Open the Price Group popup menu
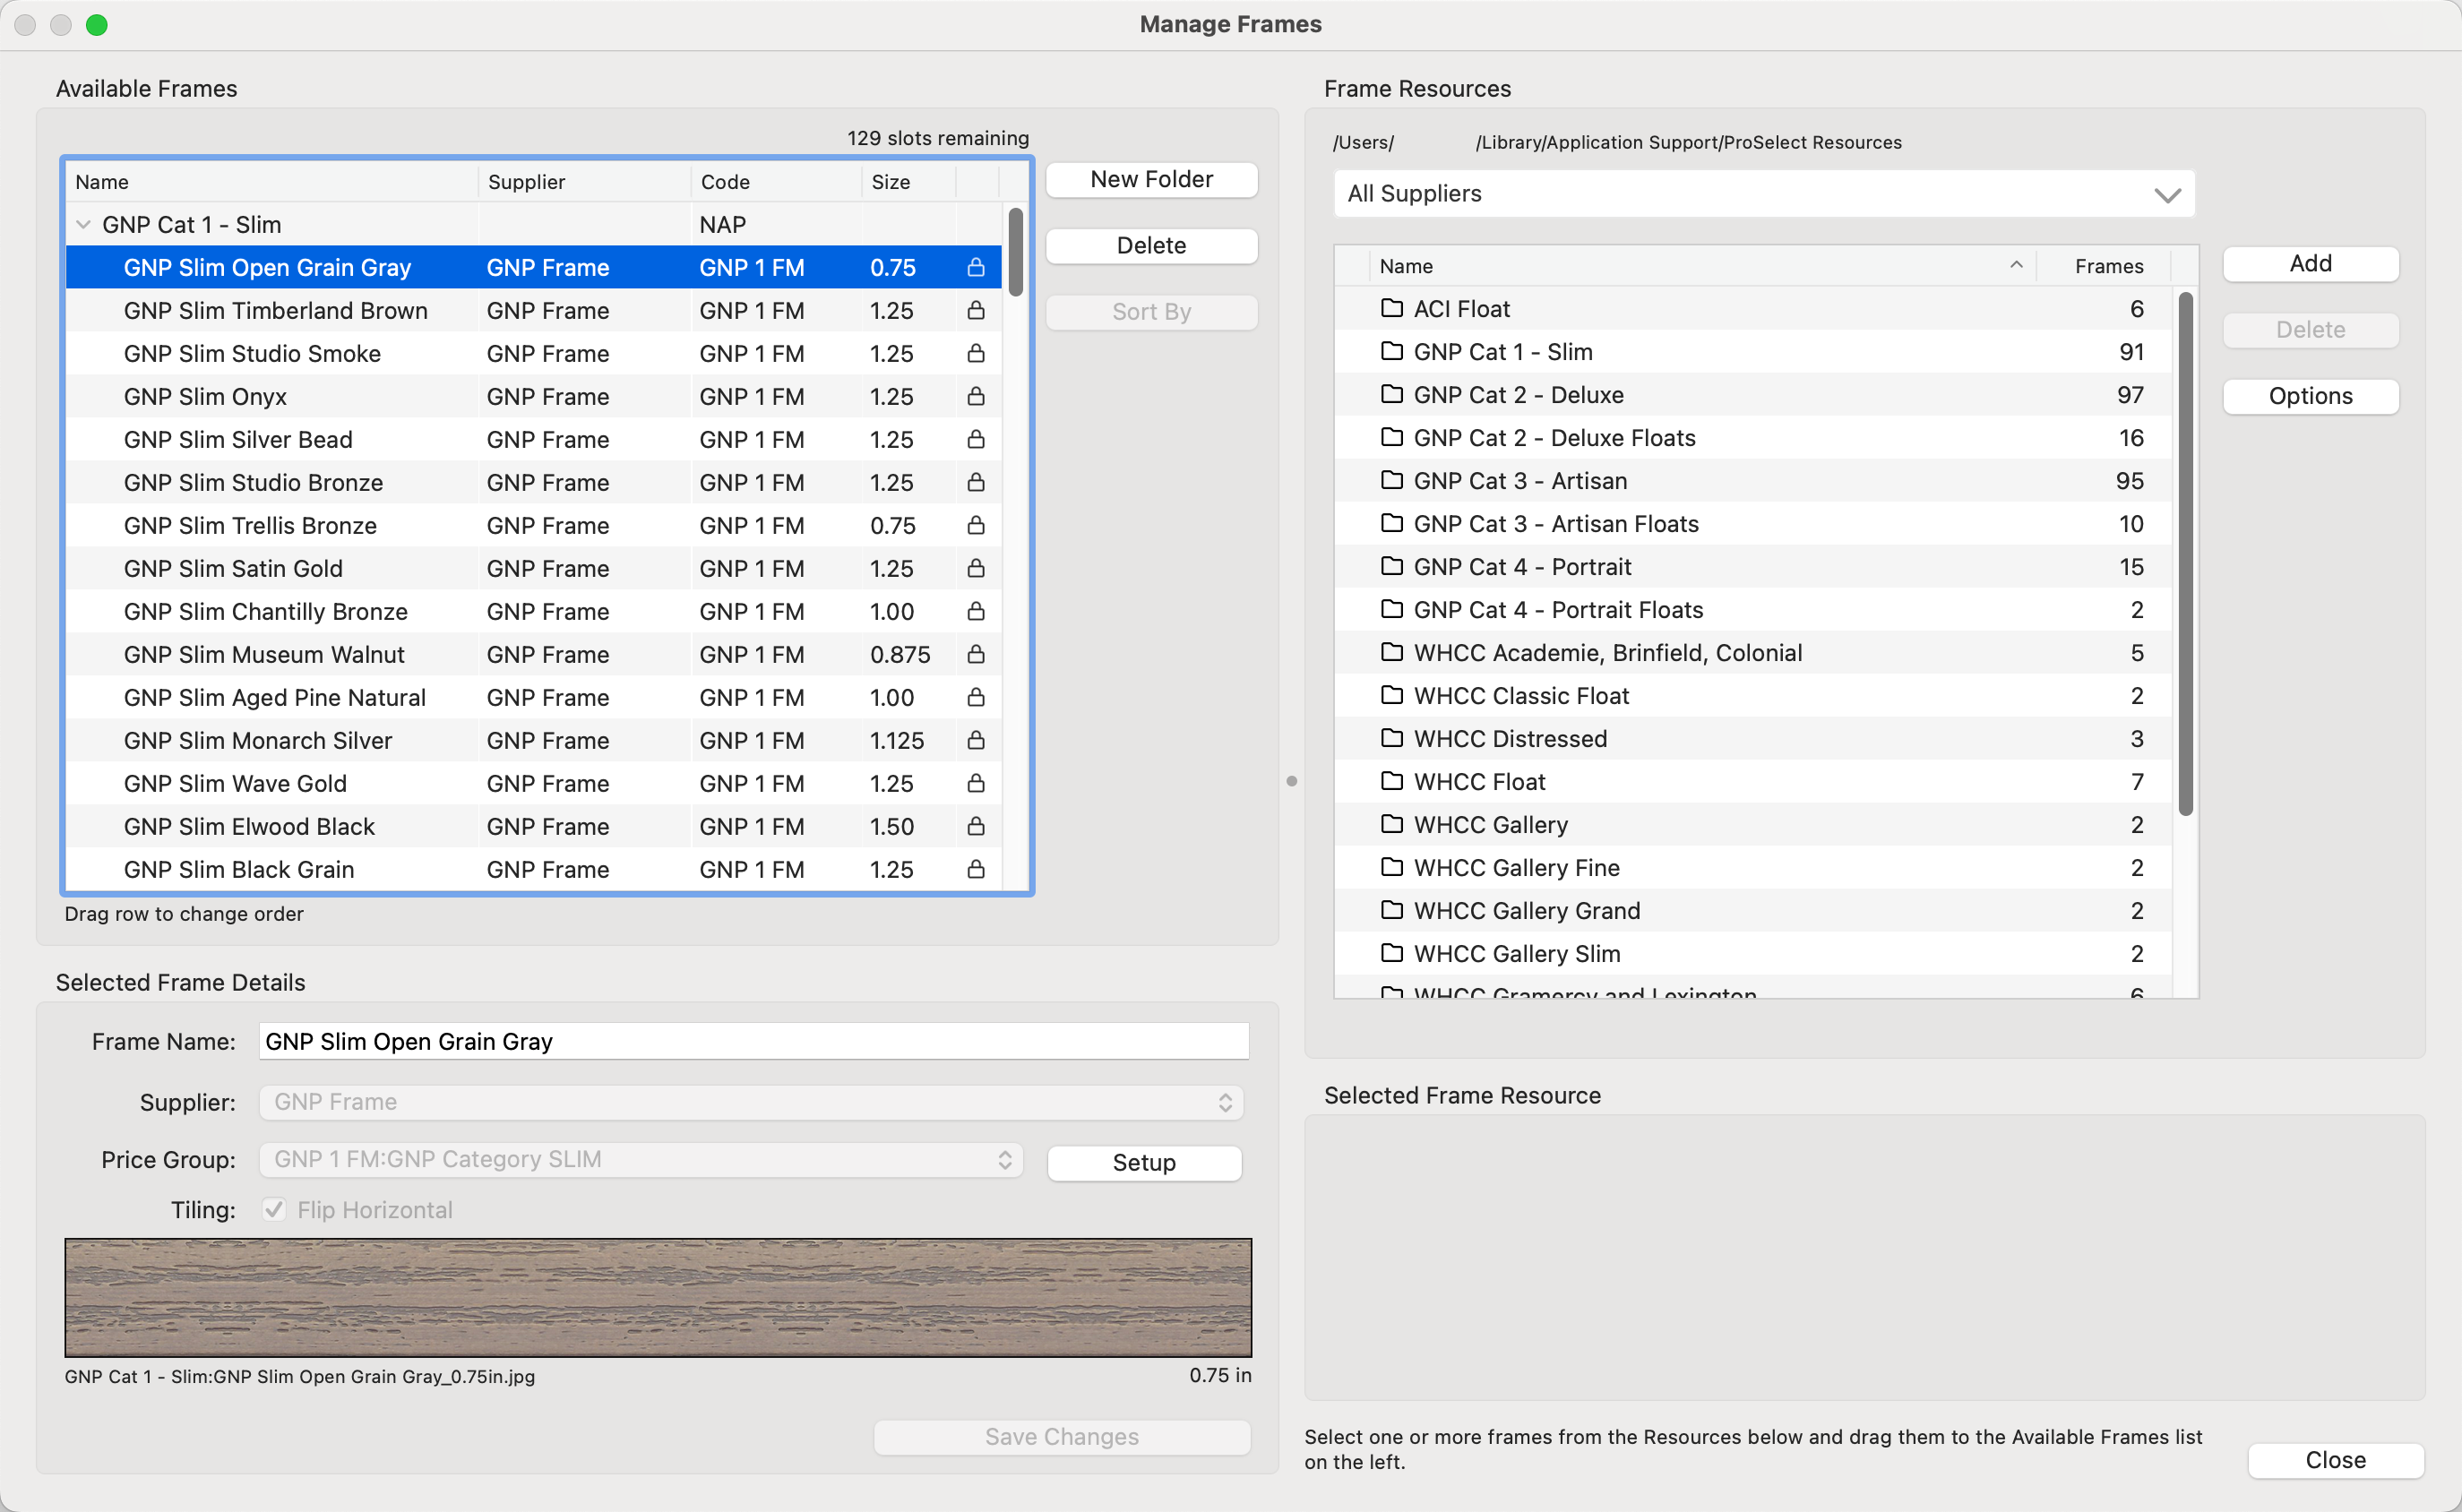The width and height of the screenshot is (2462, 1512). (x=641, y=1160)
